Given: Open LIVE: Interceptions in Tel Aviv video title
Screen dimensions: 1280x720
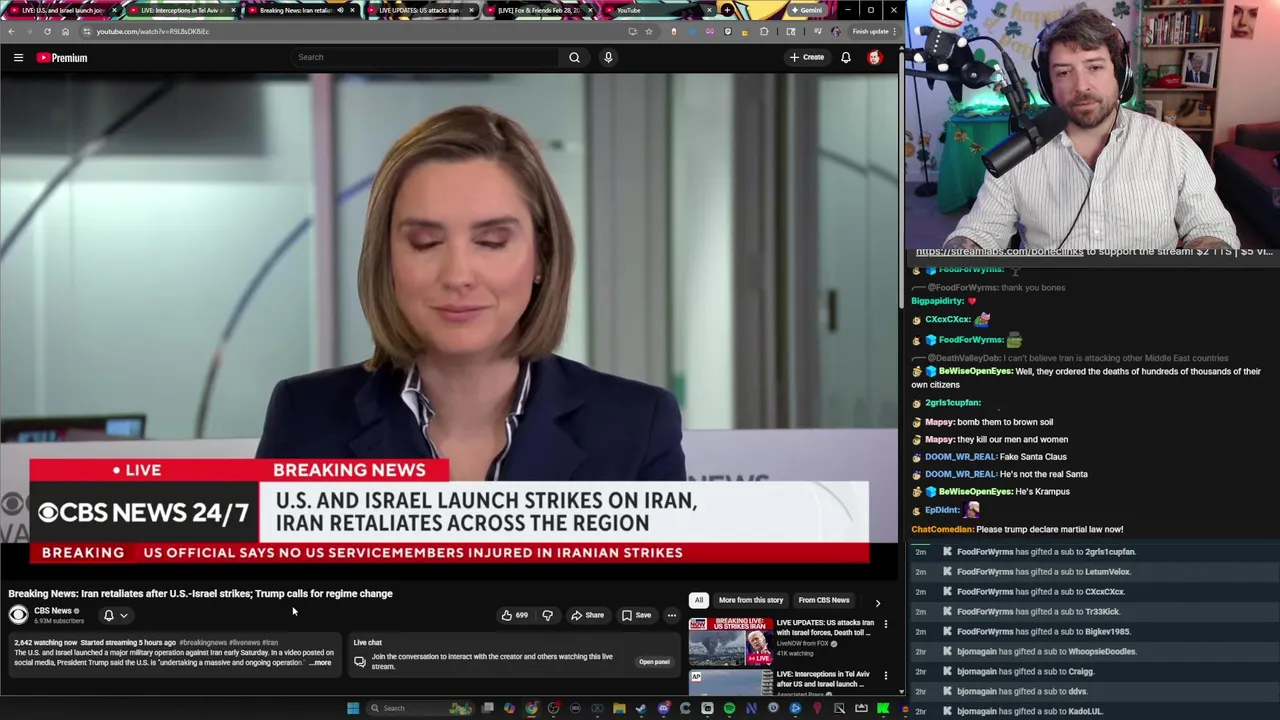Looking at the screenshot, I should coord(823,679).
